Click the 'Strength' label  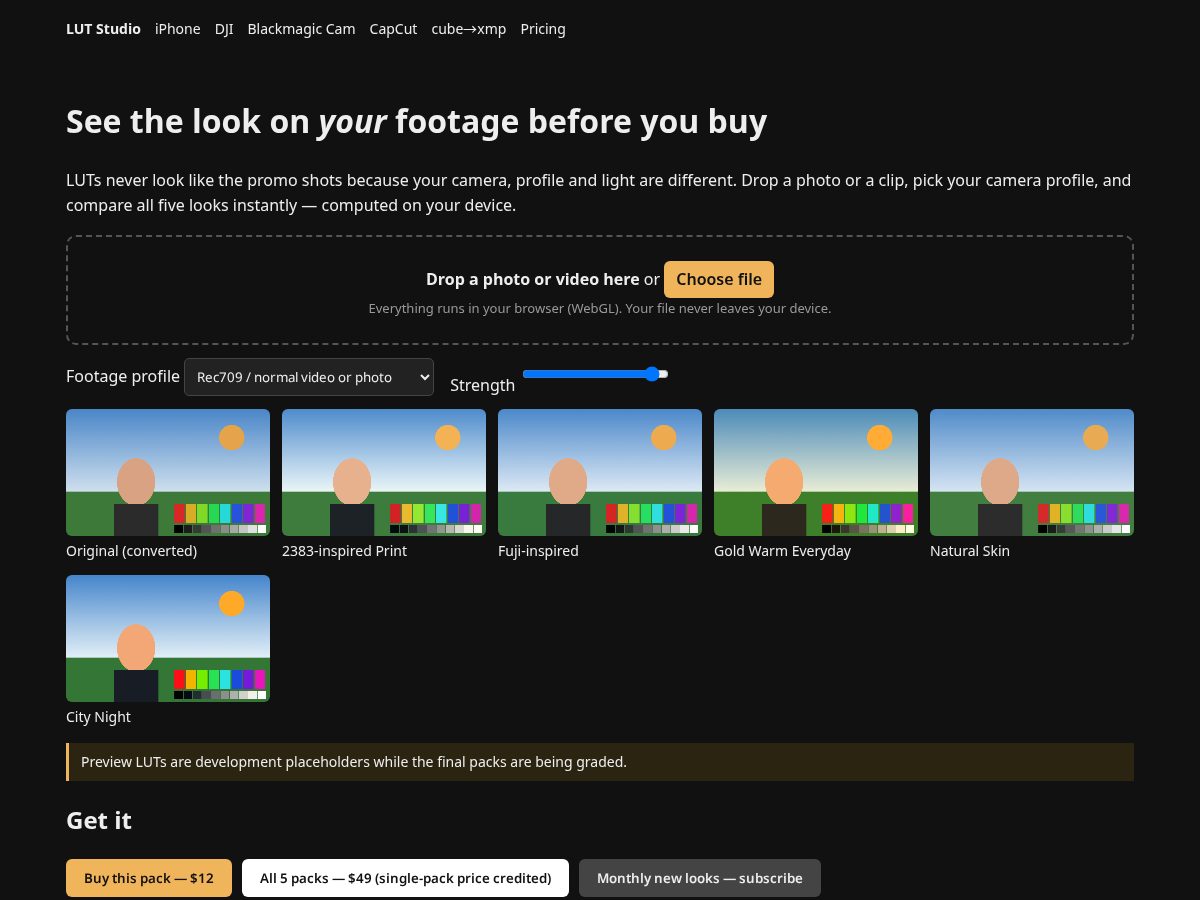point(482,385)
